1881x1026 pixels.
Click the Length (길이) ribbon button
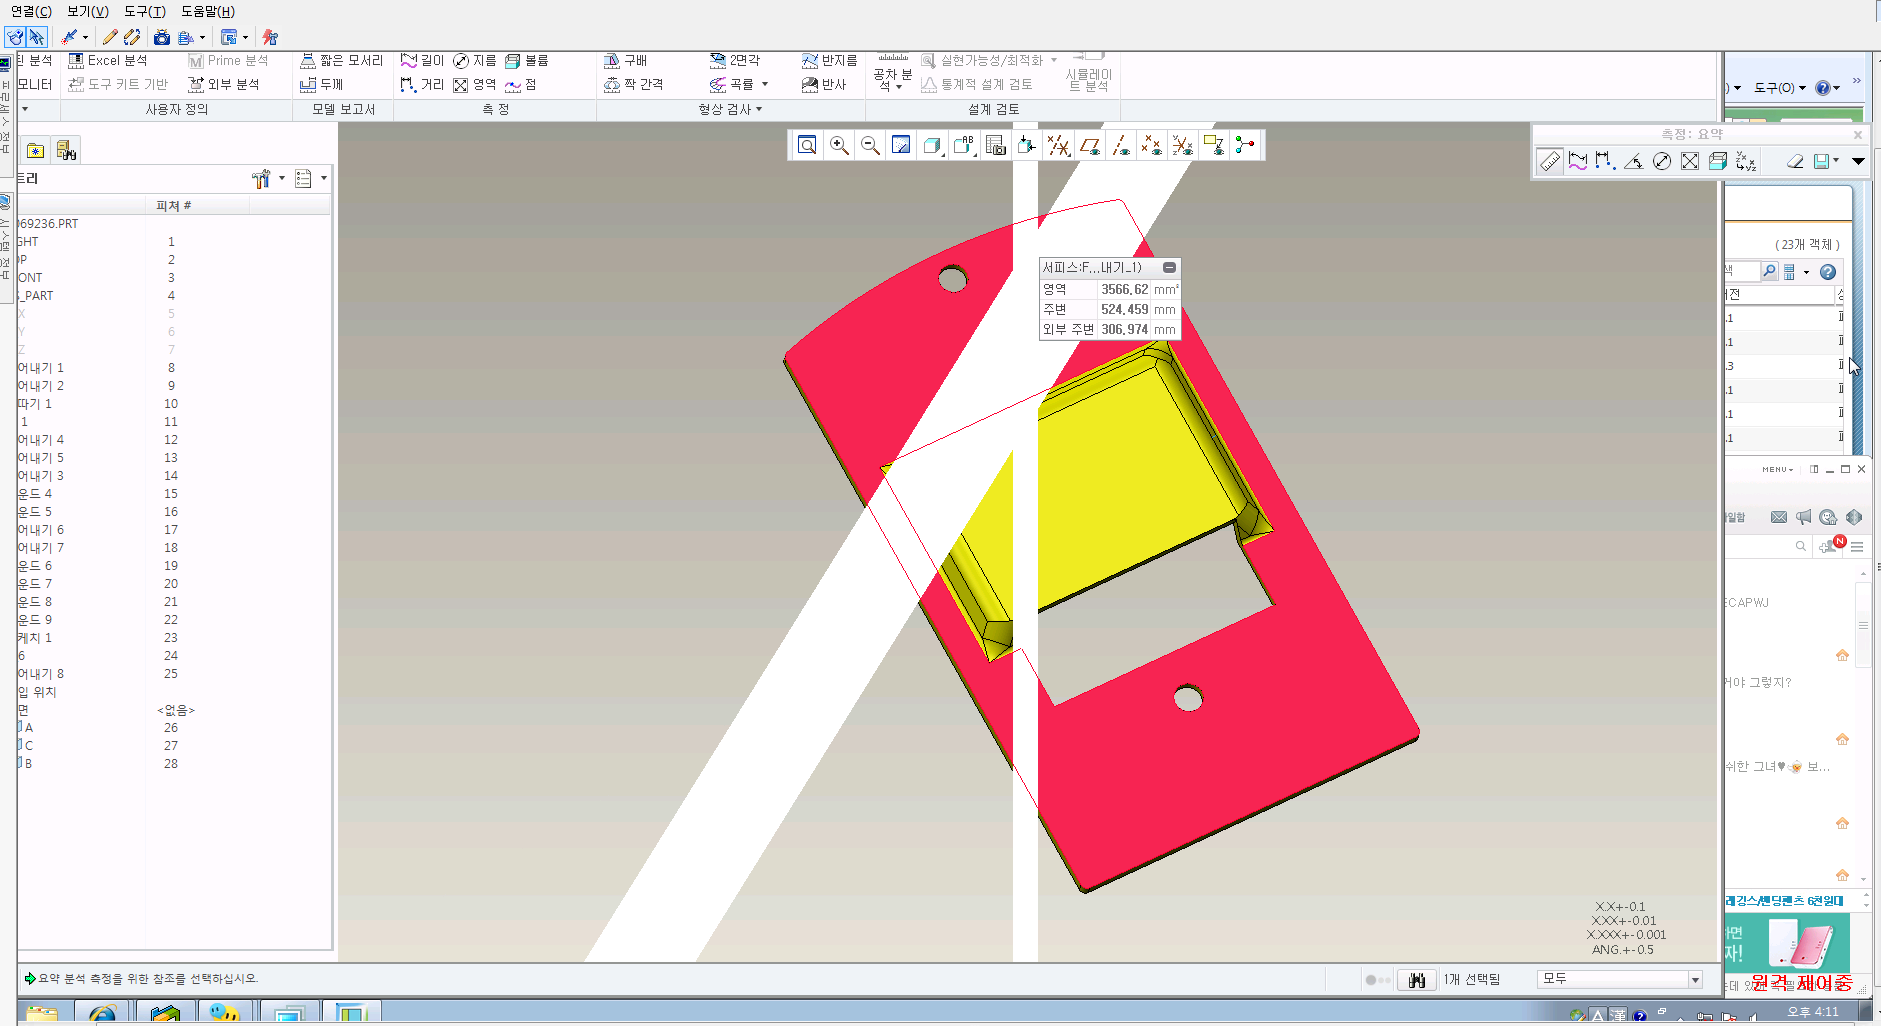coord(422,61)
